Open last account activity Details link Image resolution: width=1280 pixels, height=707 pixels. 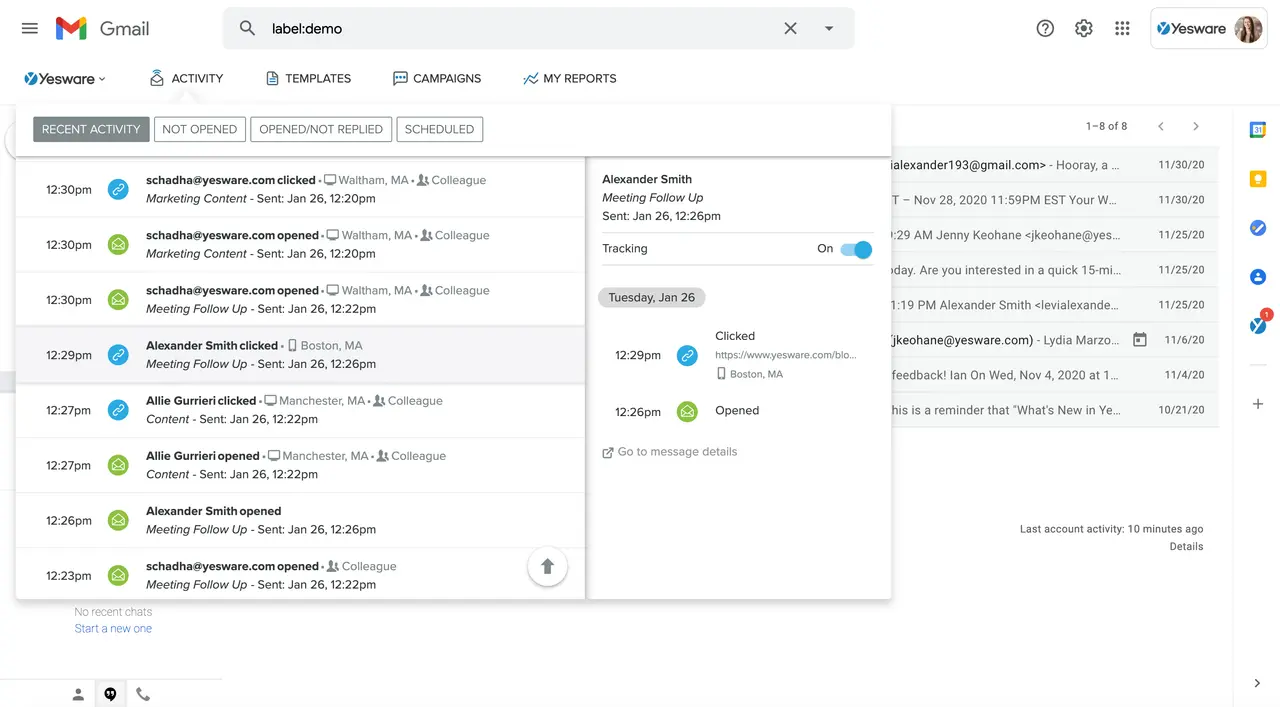pyautogui.click(x=1186, y=547)
